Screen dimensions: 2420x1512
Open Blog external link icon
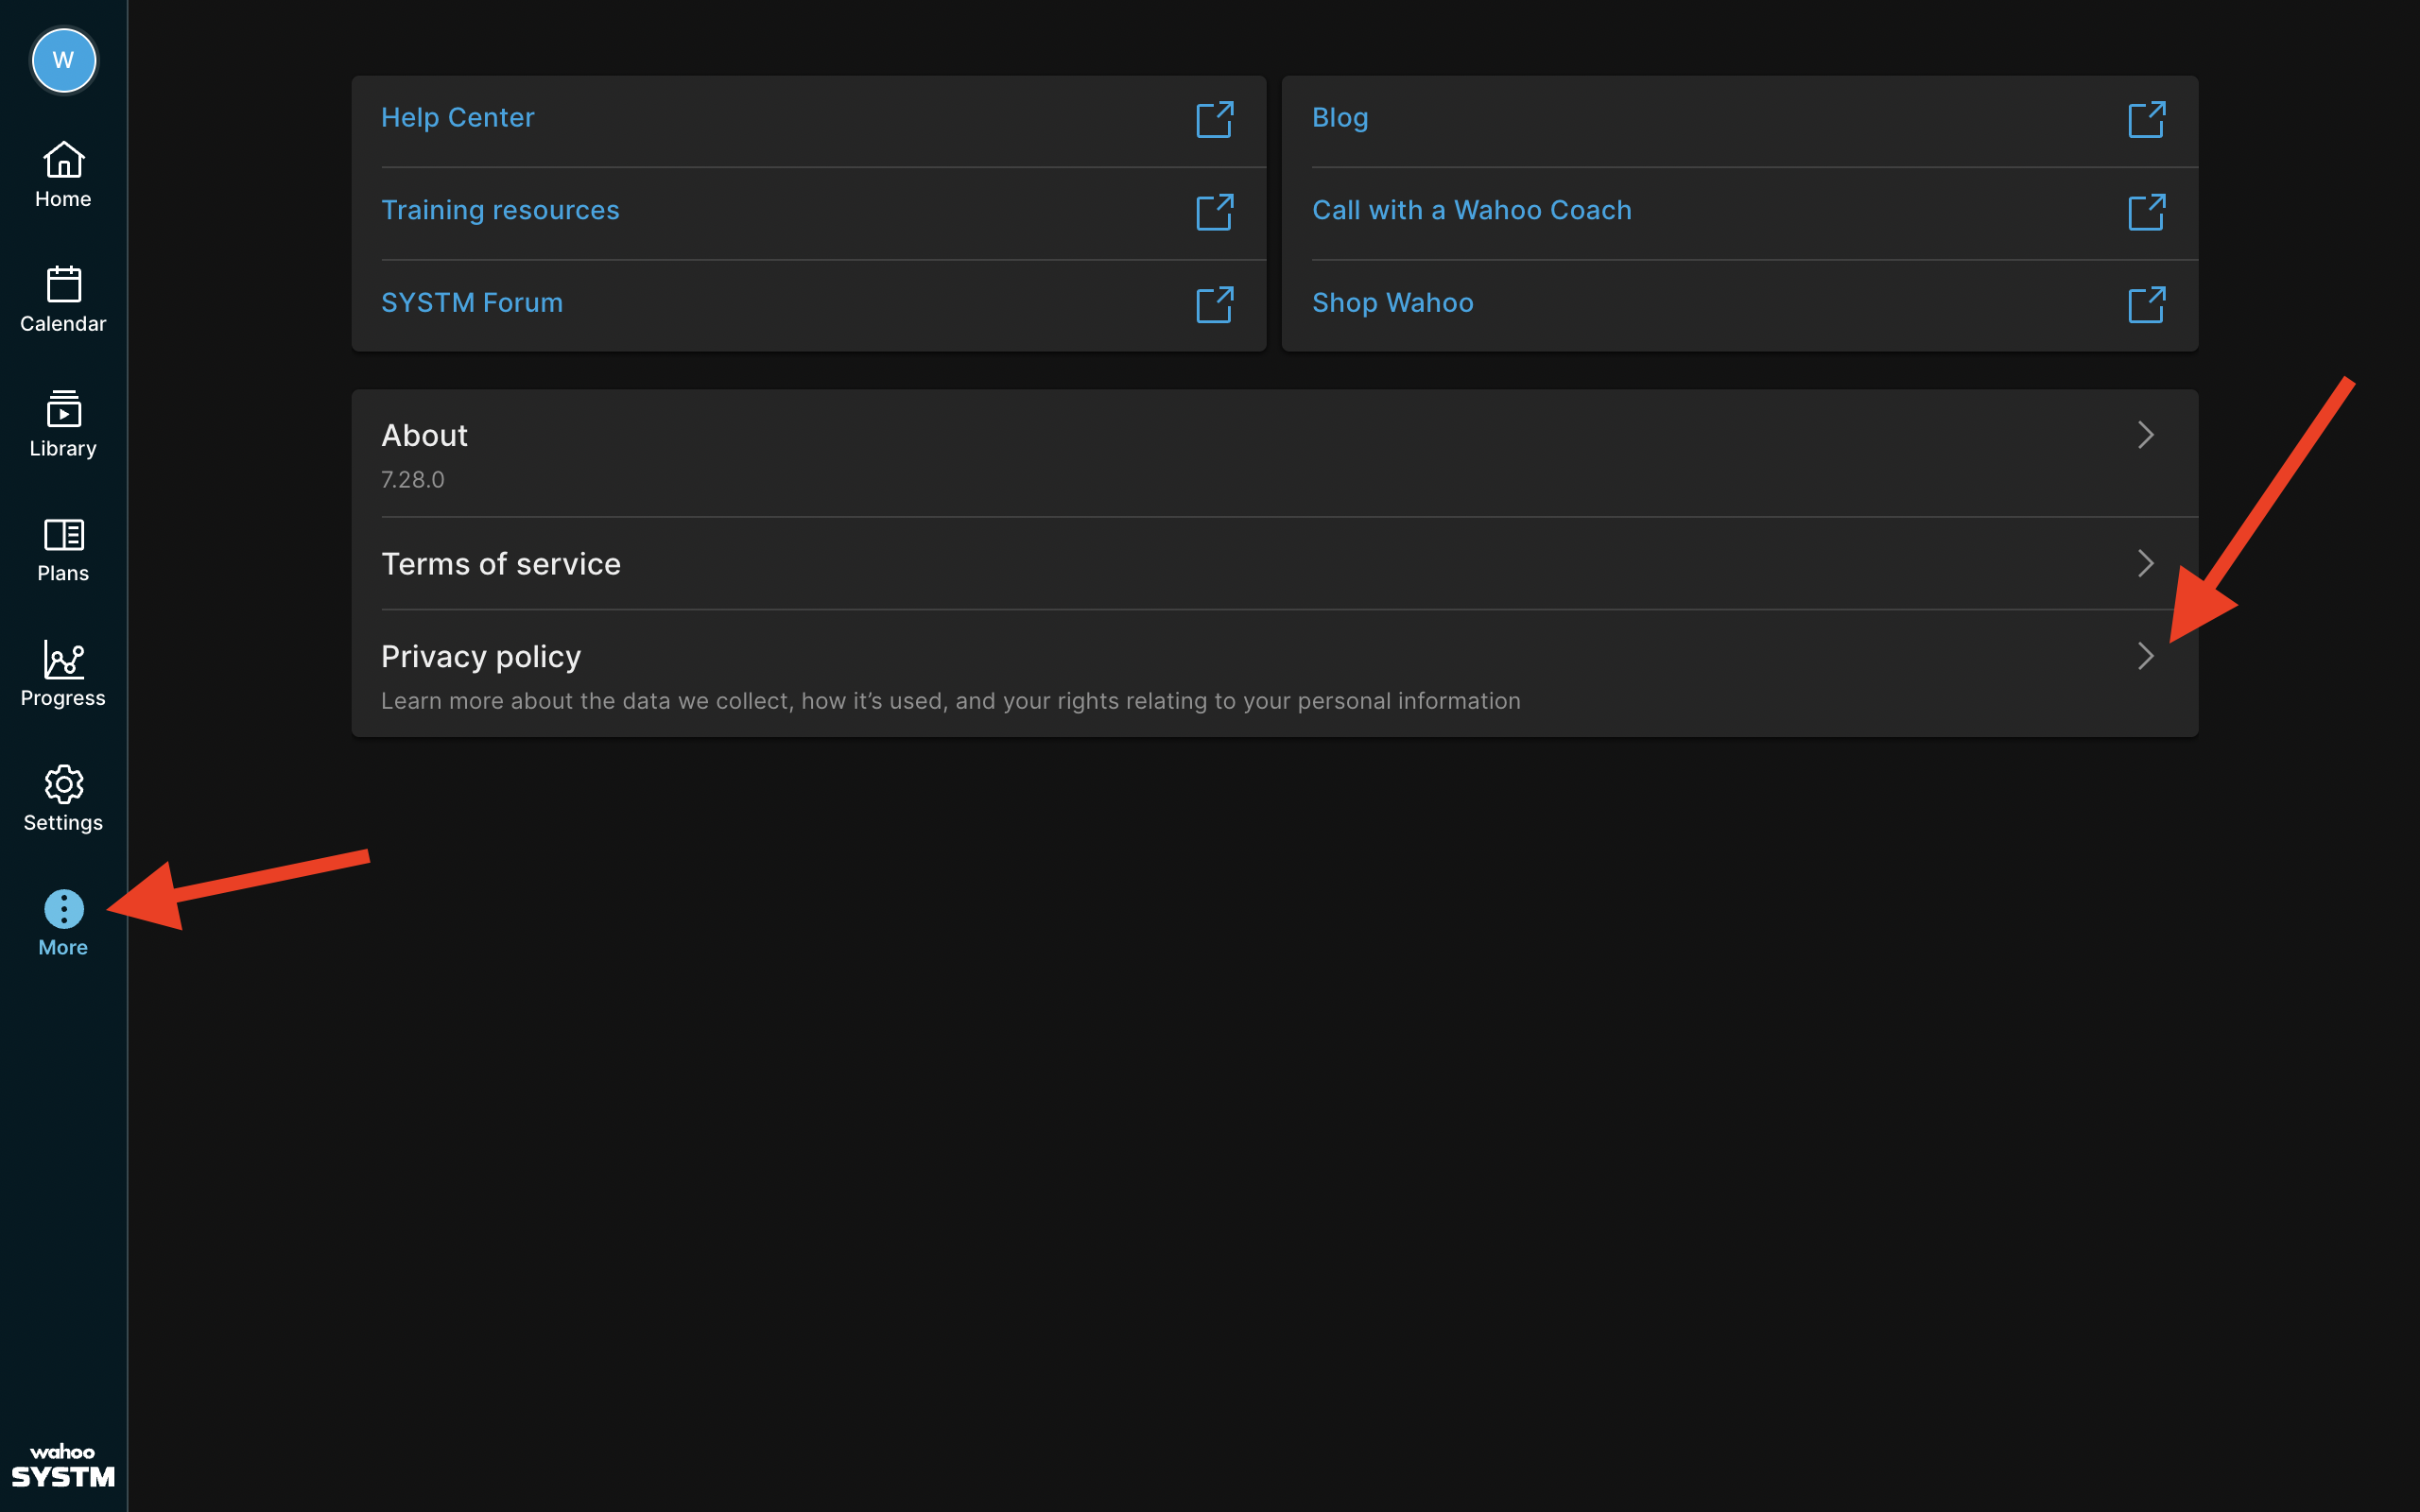[2146, 119]
